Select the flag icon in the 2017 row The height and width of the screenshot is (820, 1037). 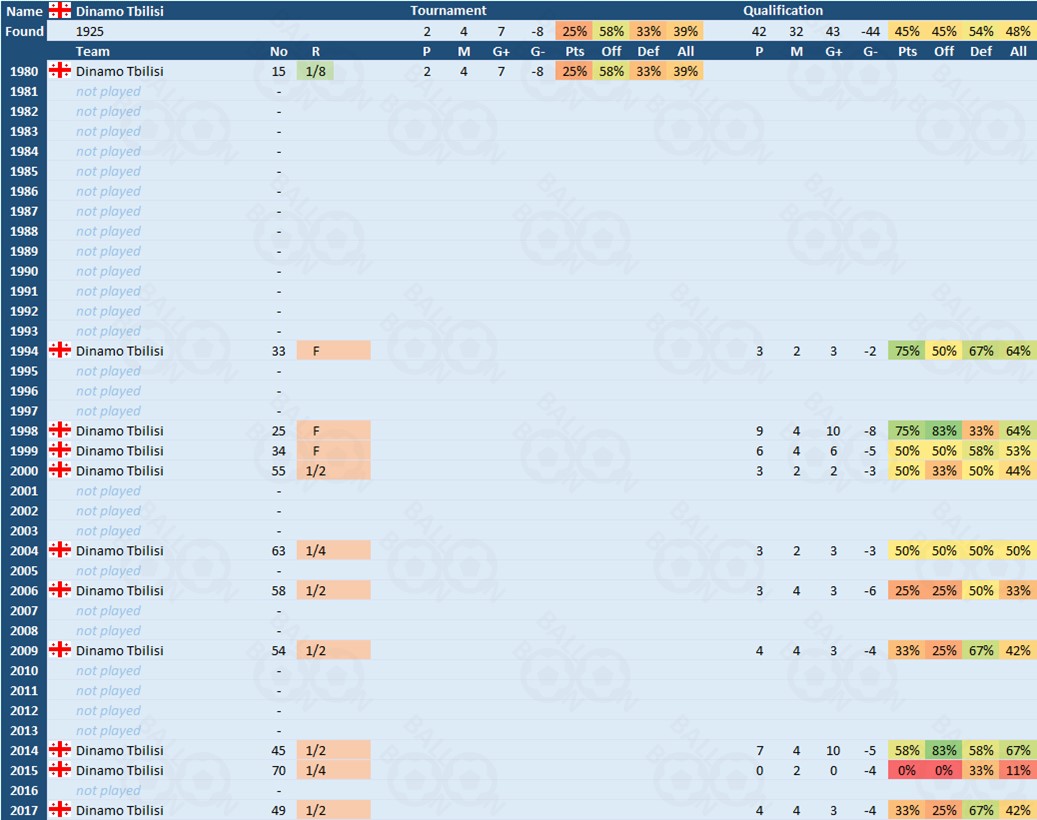tap(60, 810)
